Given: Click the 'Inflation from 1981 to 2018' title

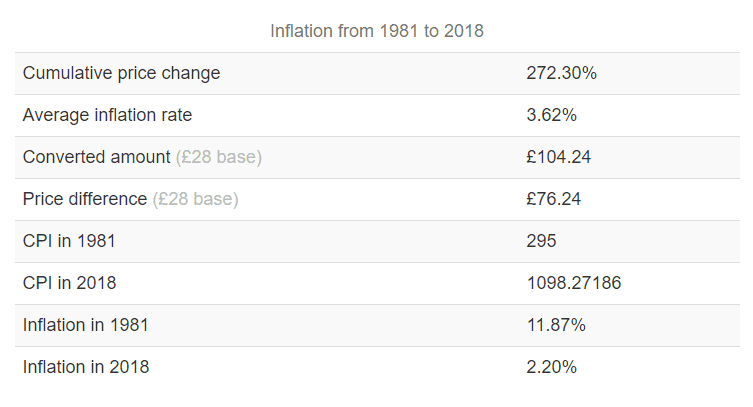Looking at the screenshot, I should click(x=376, y=31).
